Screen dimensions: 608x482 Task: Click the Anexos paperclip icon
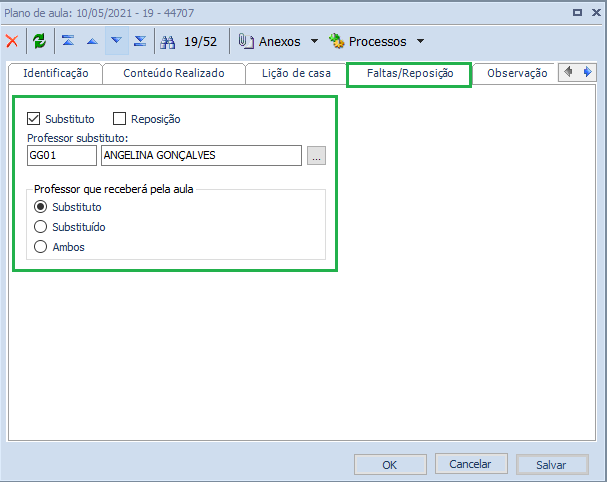point(246,41)
